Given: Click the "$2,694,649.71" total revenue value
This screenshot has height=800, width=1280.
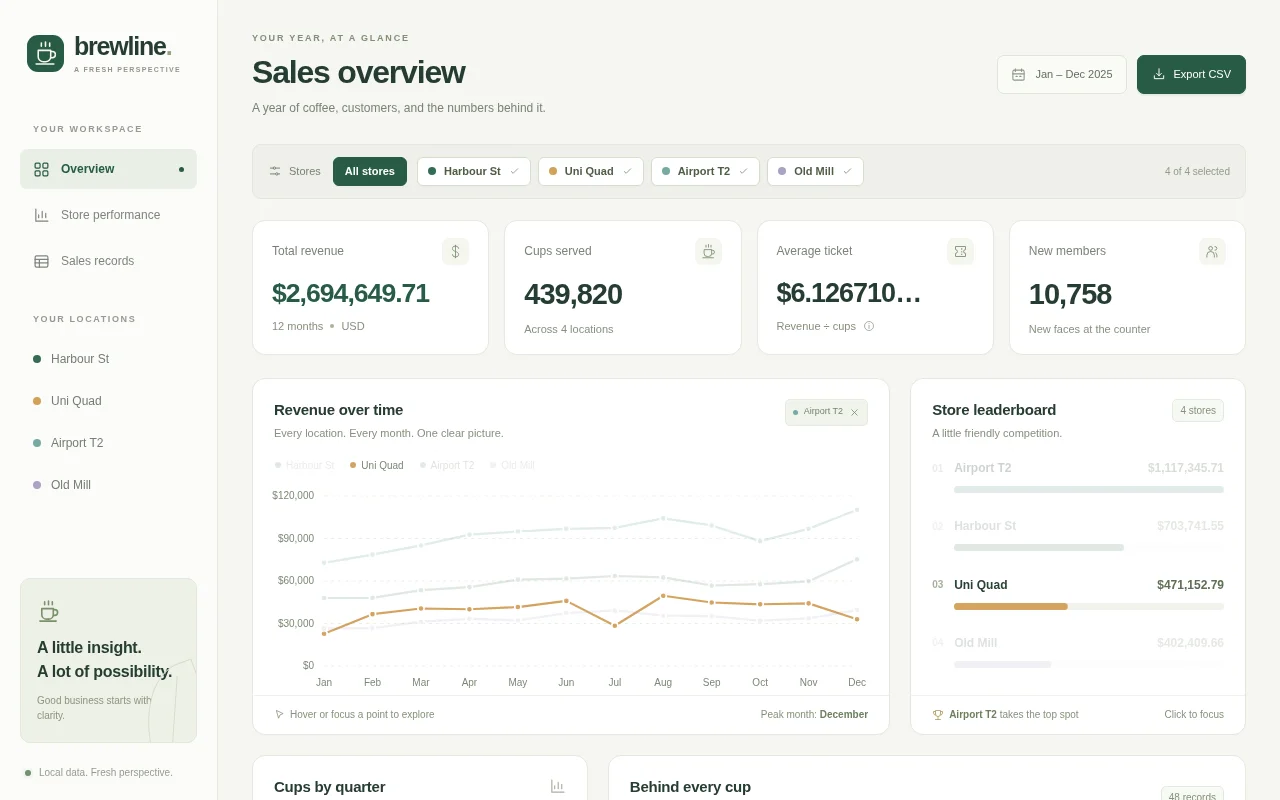Looking at the screenshot, I should pos(351,293).
